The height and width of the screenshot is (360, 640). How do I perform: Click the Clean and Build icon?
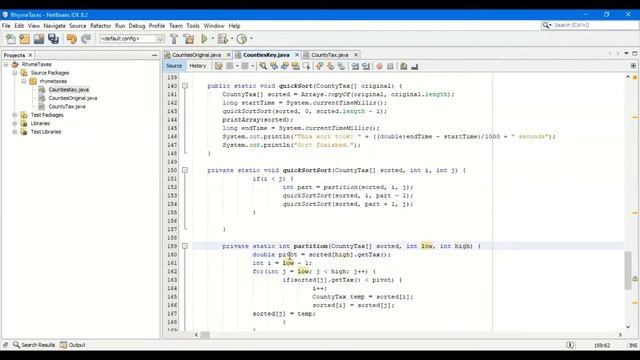click(189, 39)
